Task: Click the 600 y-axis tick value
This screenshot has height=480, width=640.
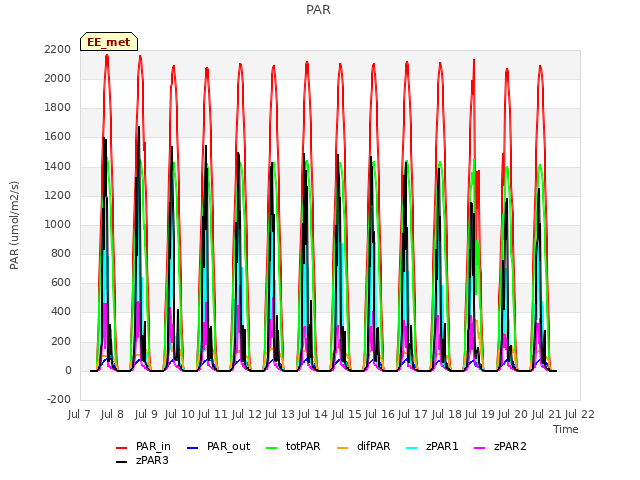Action: [61, 283]
